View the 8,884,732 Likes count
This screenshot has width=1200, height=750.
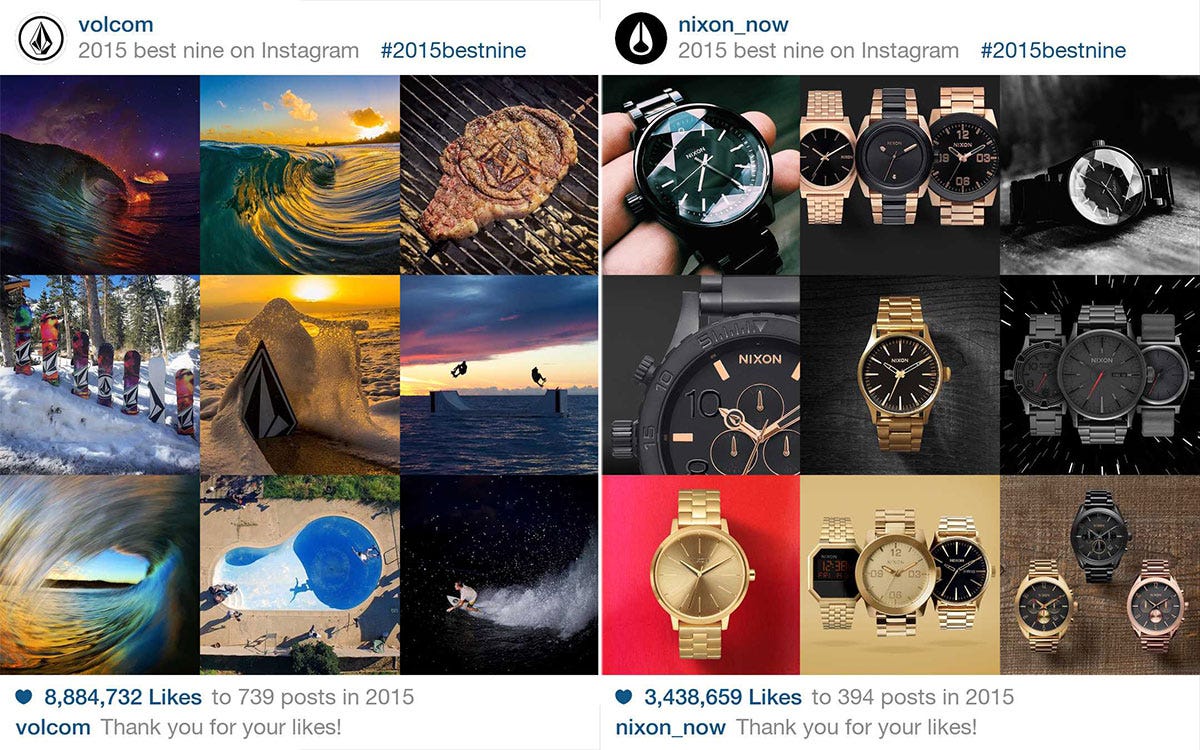pyautogui.click(x=123, y=697)
